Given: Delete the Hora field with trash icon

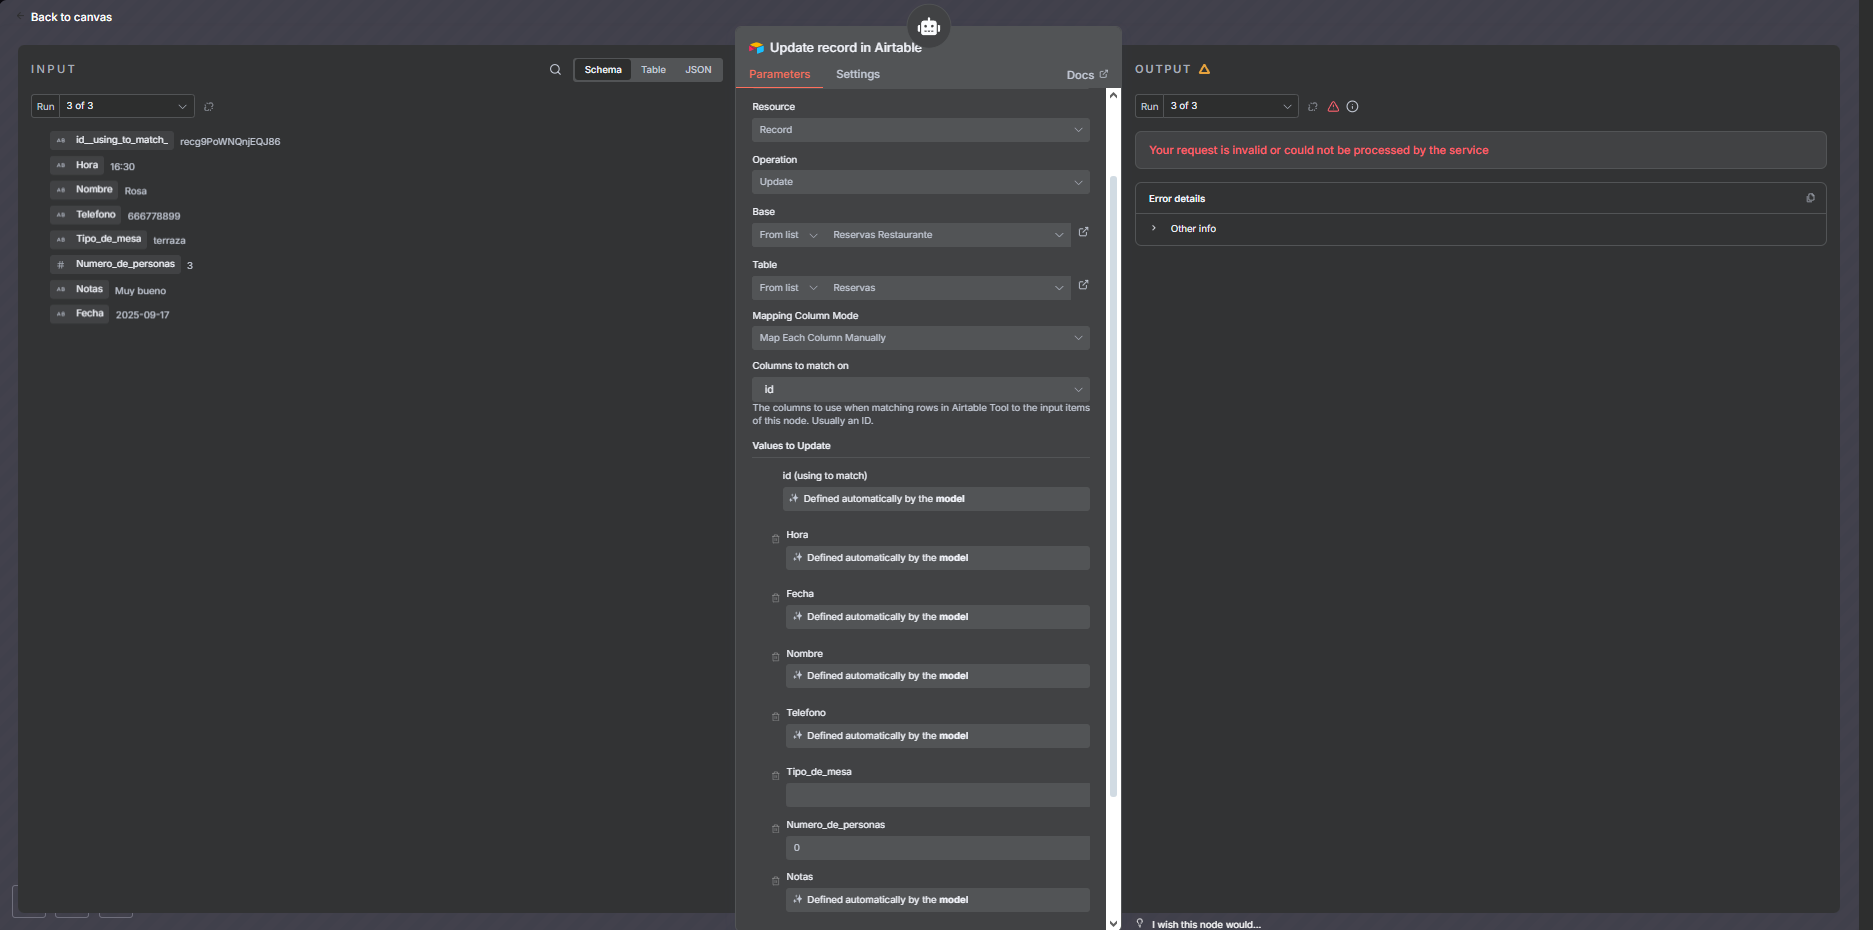Looking at the screenshot, I should (775, 539).
